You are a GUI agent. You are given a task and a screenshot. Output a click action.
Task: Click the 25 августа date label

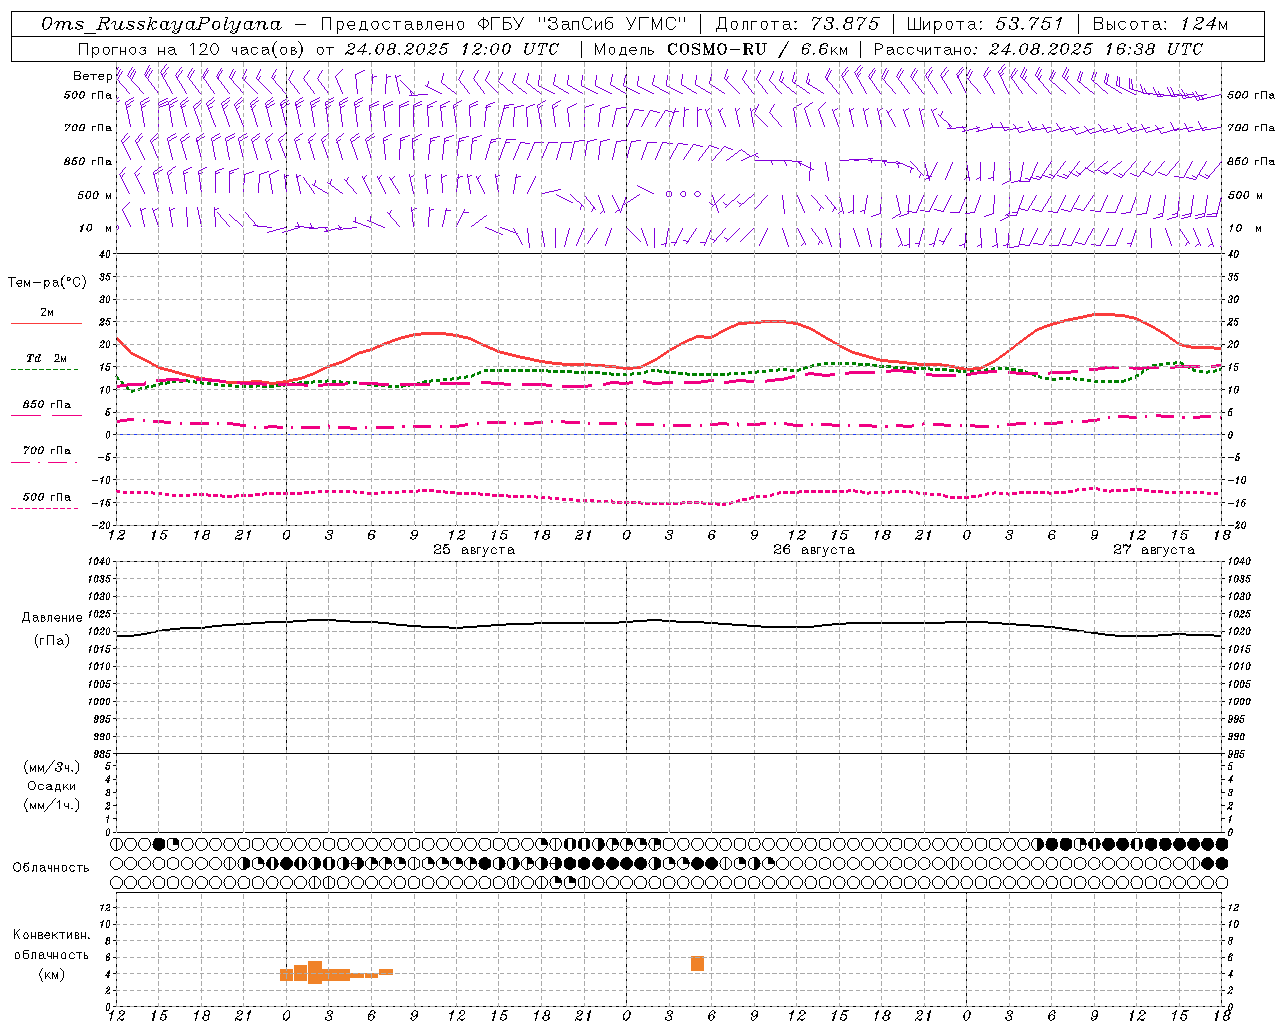tap(474, 550)
